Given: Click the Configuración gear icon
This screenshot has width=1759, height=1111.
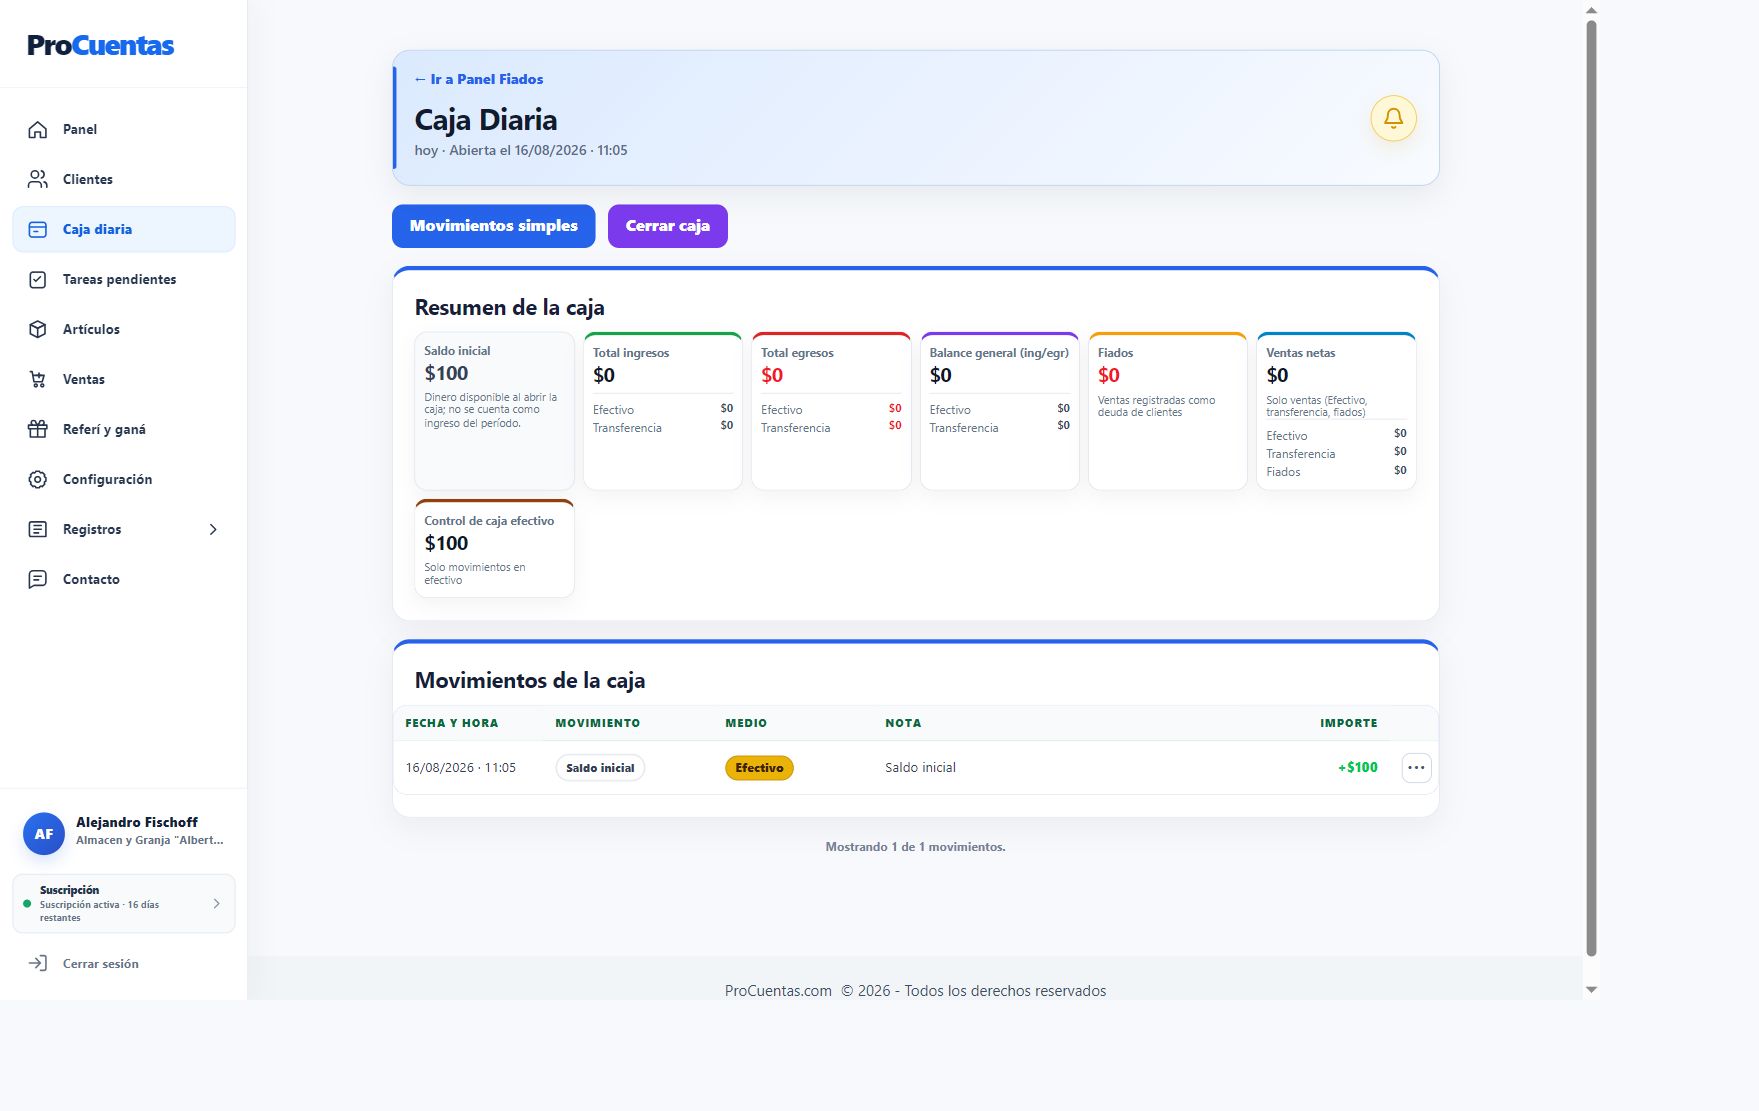Looking at the screenshot, I should coord(38,479).
